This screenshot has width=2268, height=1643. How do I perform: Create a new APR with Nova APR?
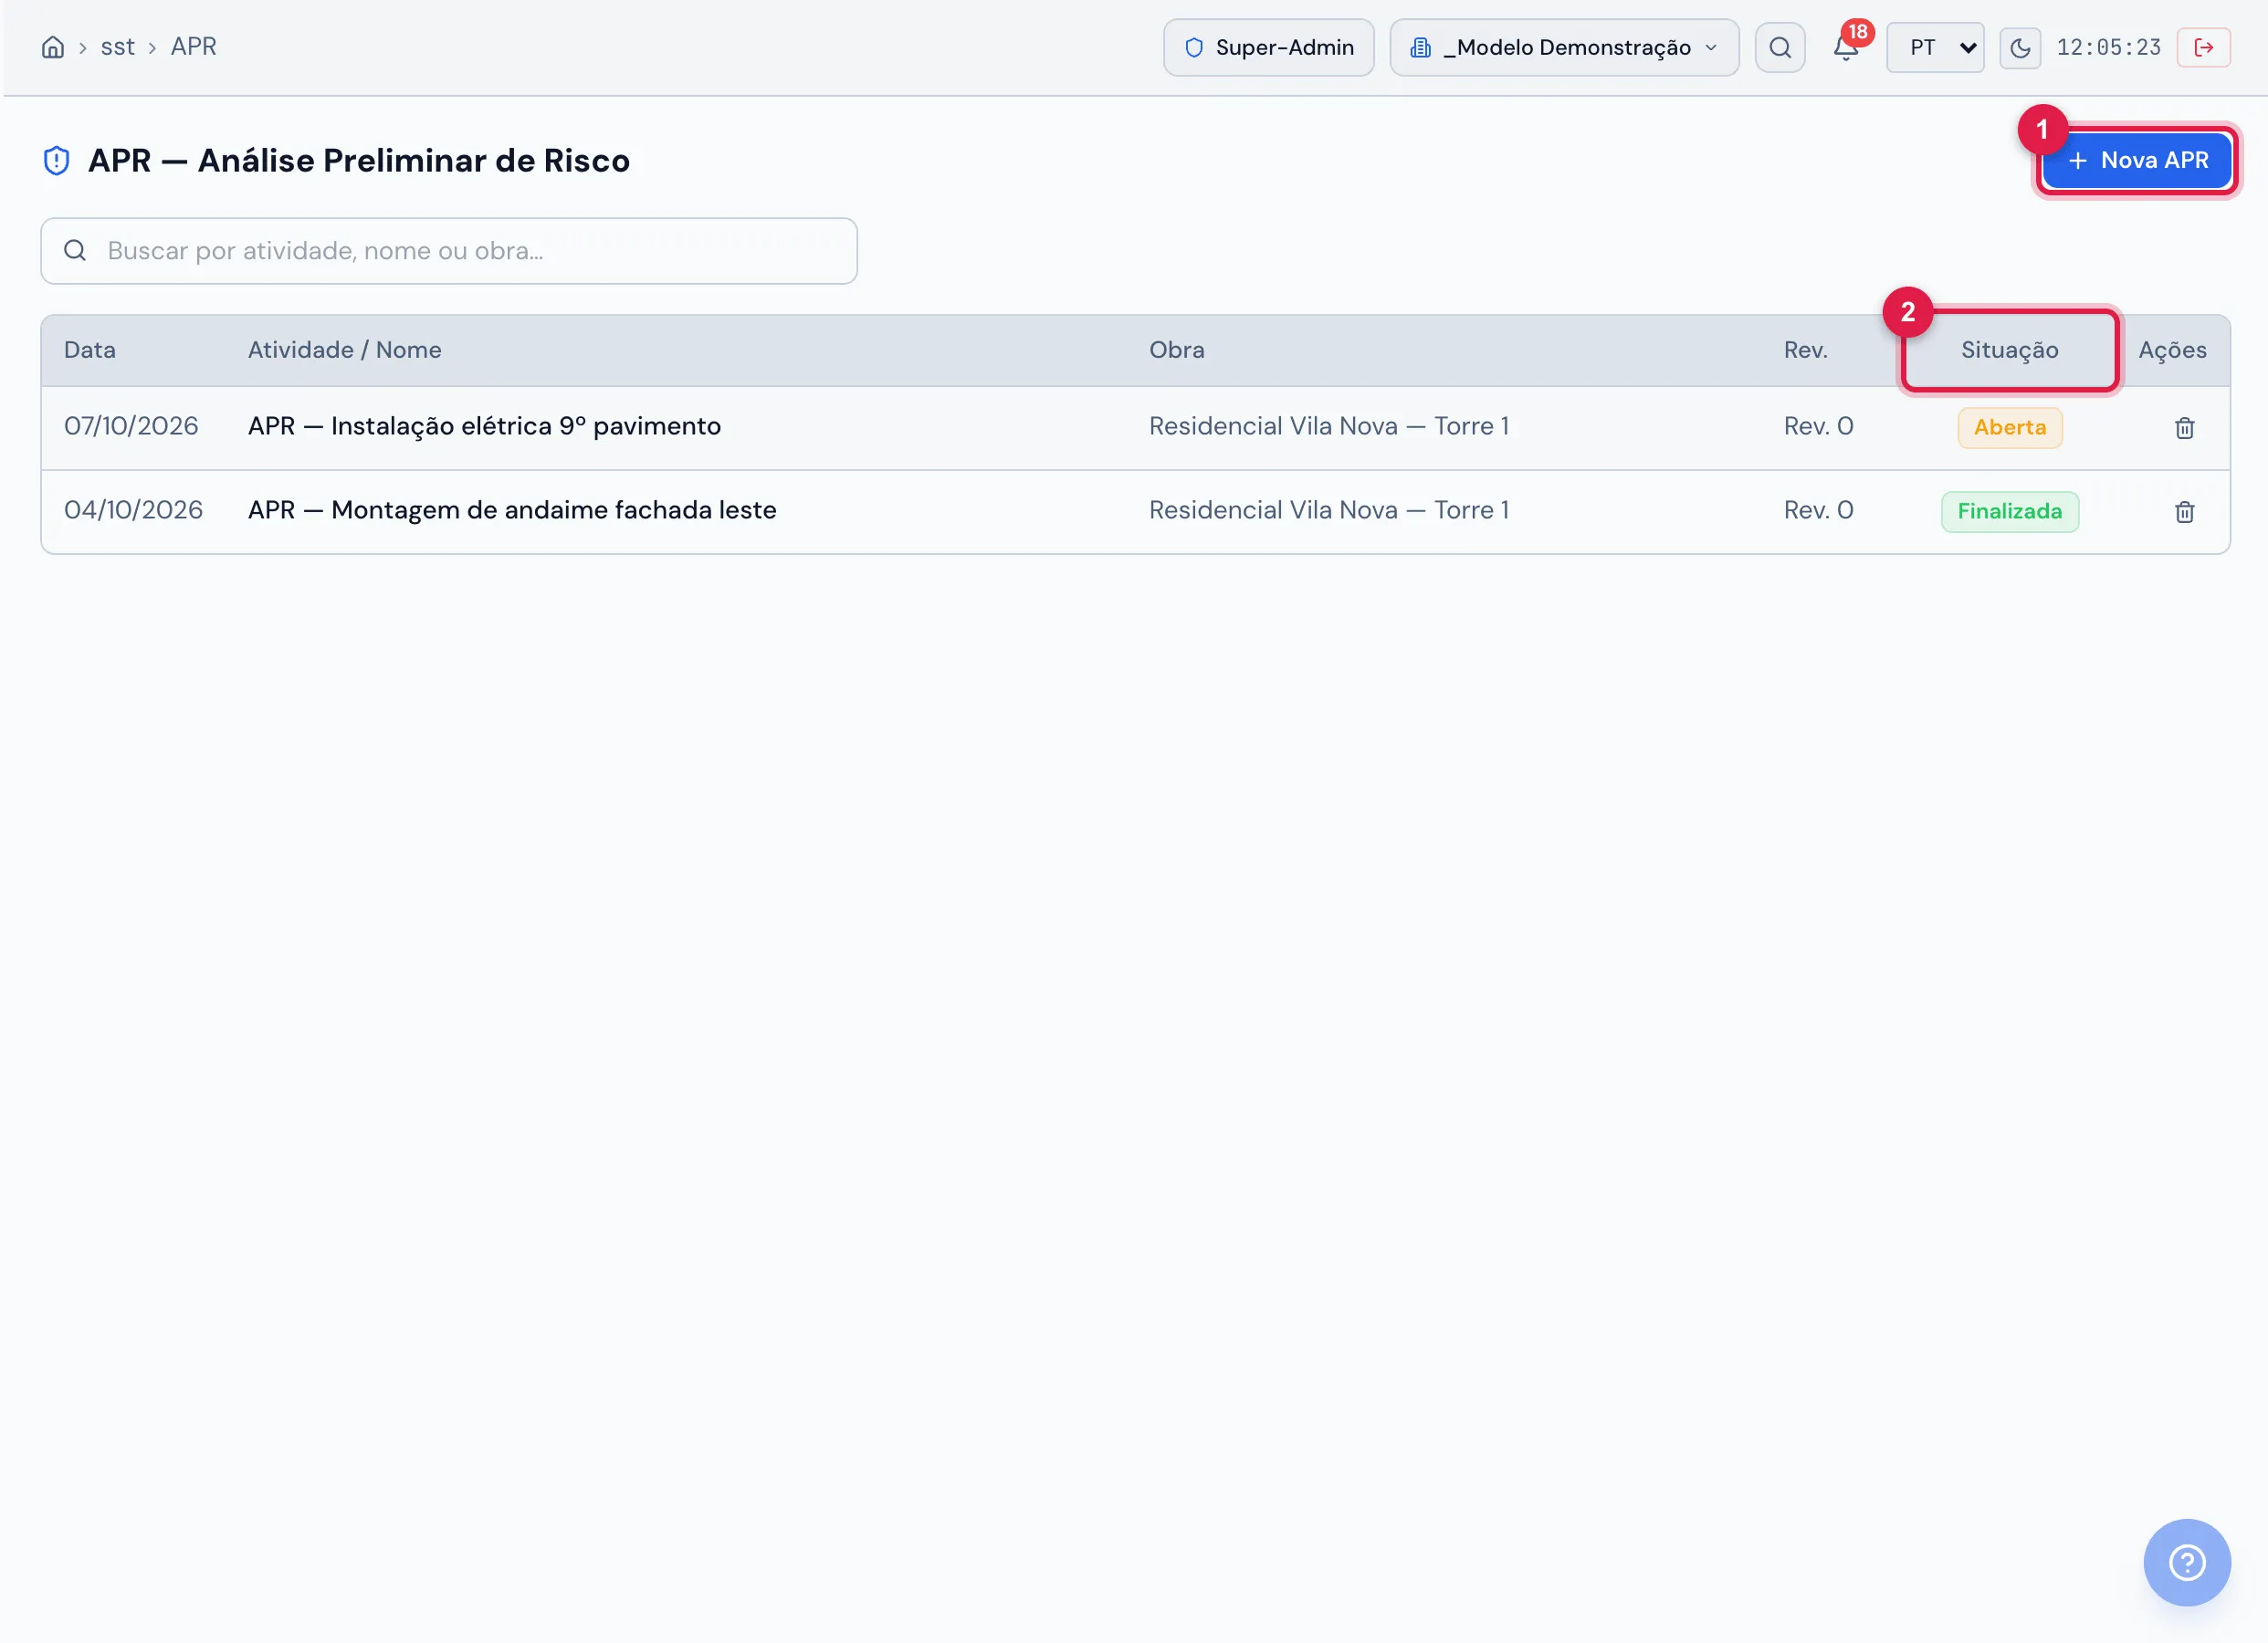click(2137, 160)
